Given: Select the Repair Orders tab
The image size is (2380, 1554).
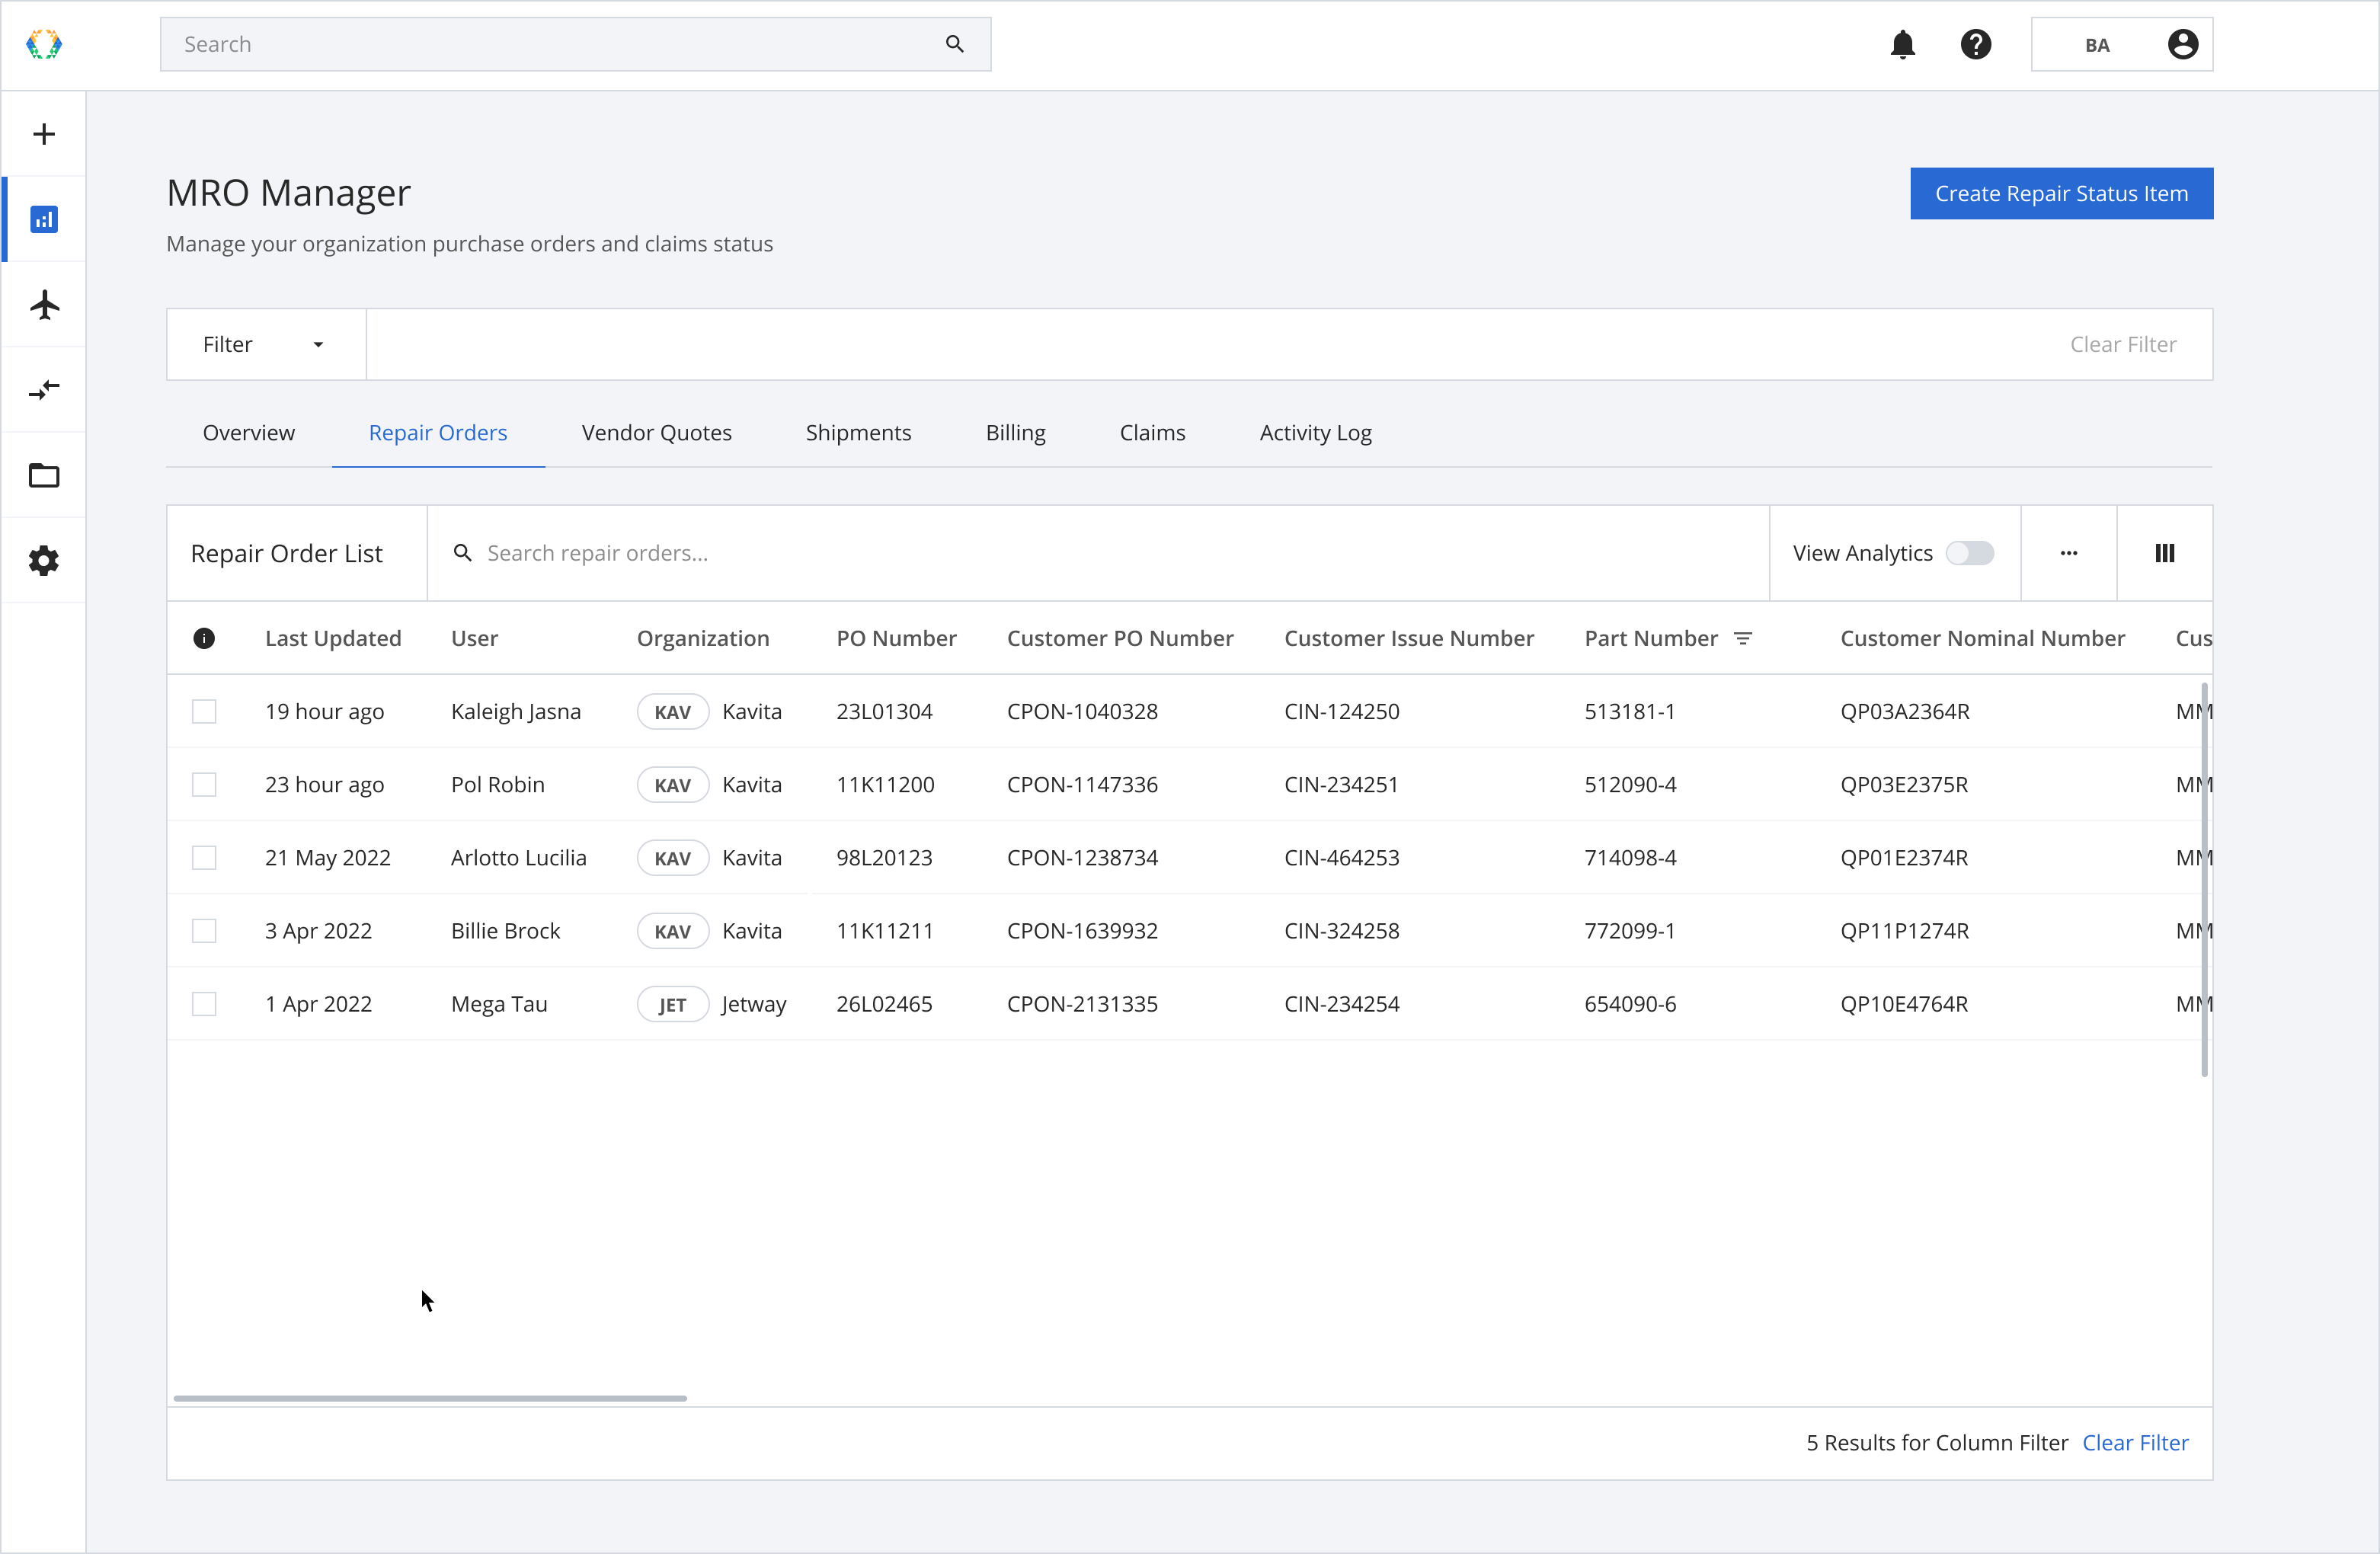Looking at the screenshot, I should tap(438, 432).
